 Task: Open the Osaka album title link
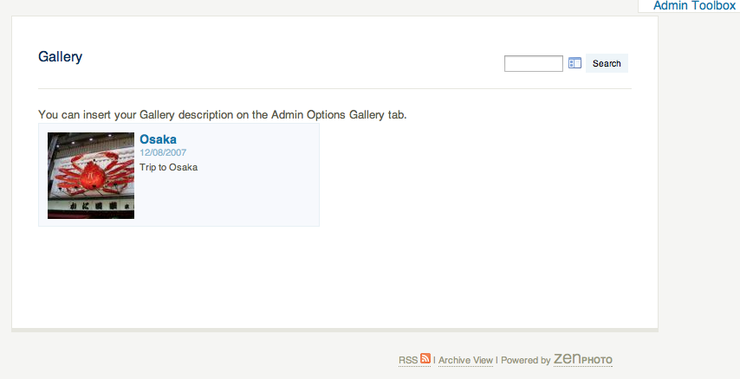tap(158, 139)
